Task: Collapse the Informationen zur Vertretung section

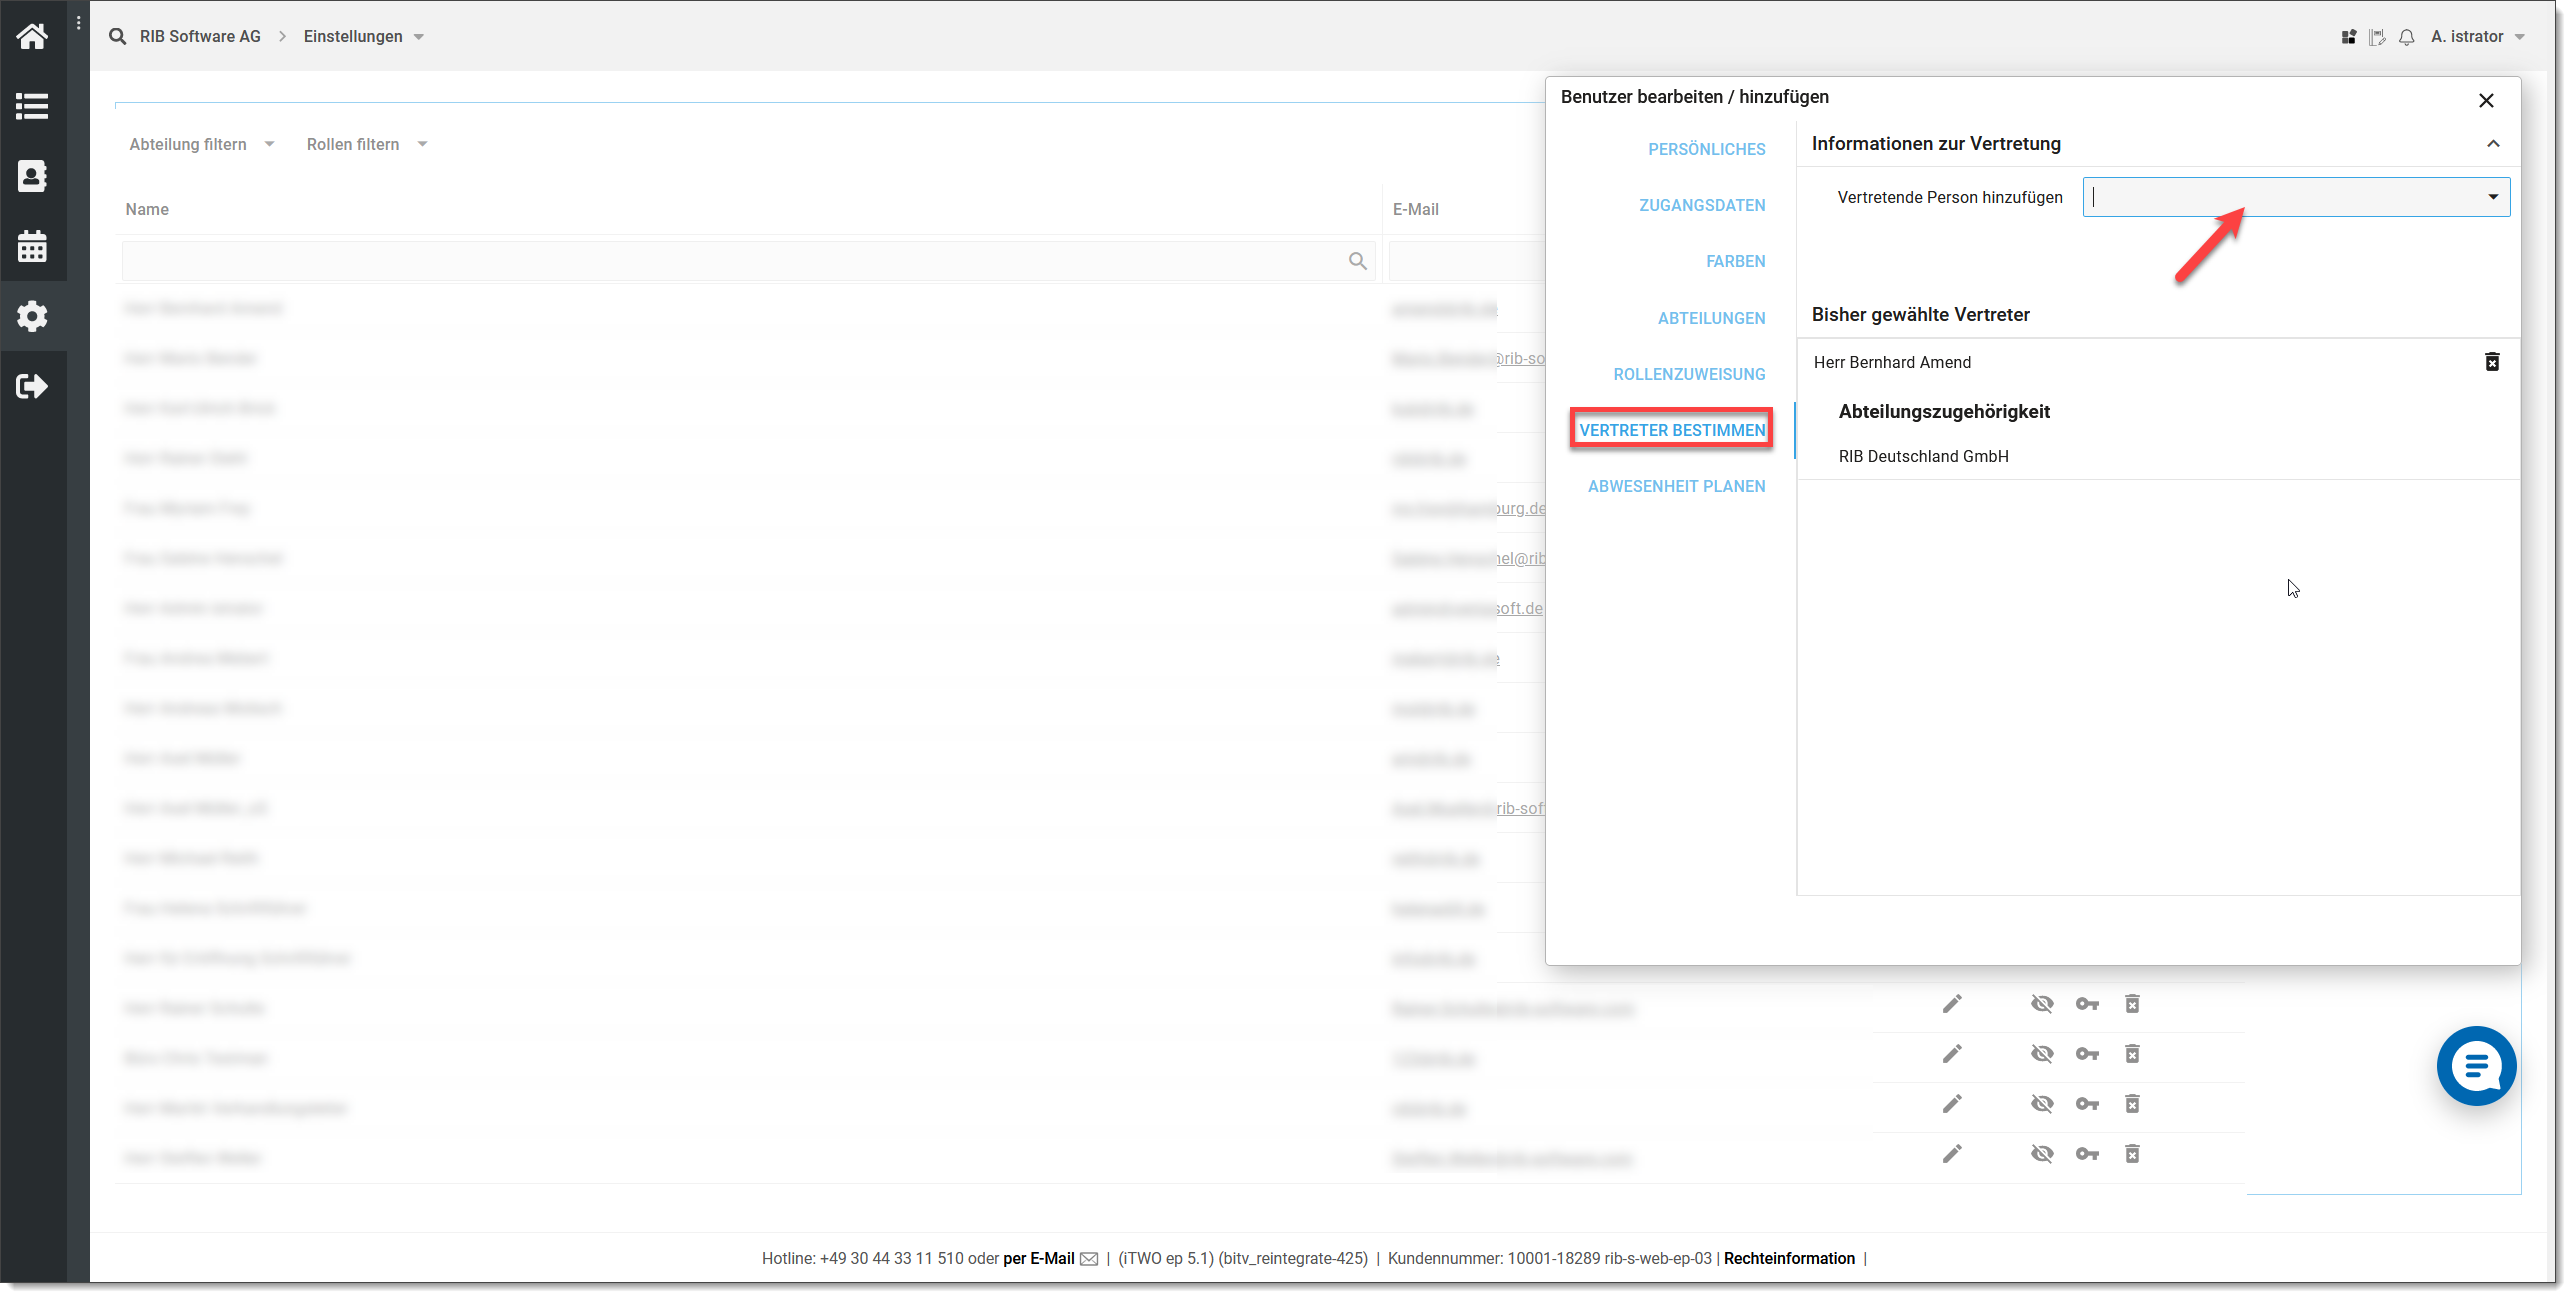Action: pos(2493,144)
